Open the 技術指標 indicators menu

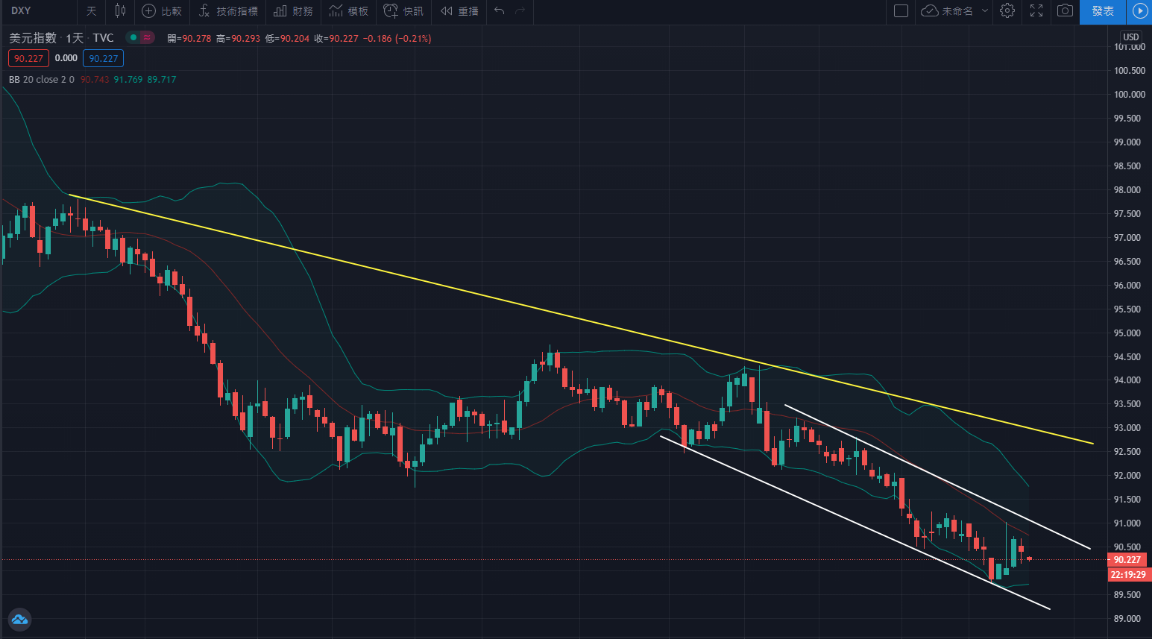coord(228,11)
